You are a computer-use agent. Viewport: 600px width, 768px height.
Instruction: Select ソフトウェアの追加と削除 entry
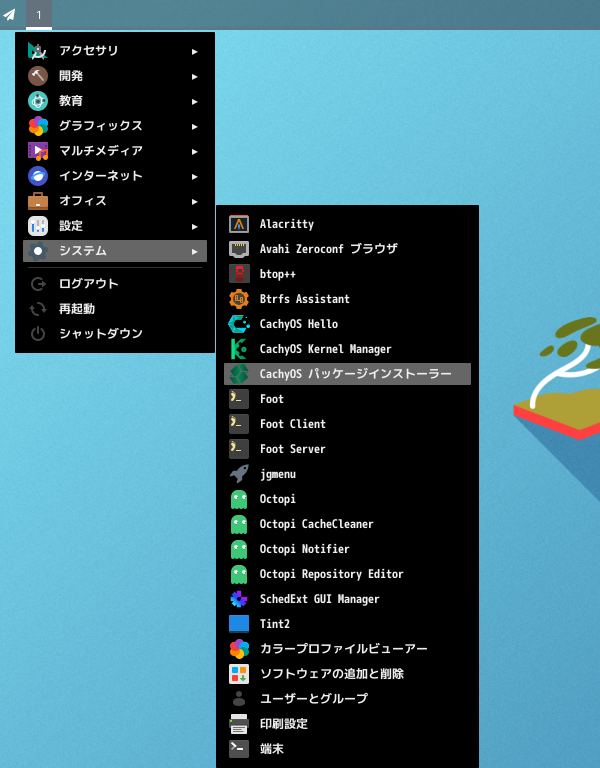[331, 674]
